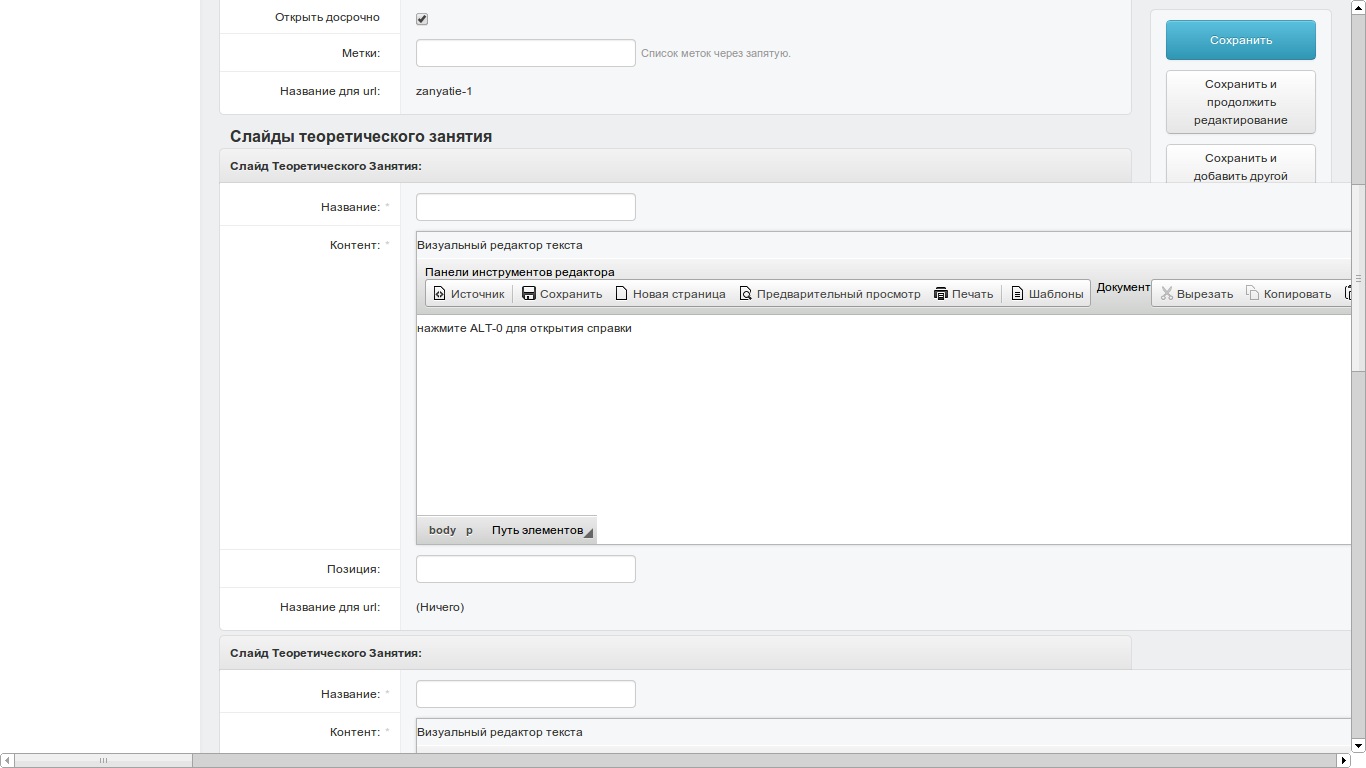Focus the 'Метки' tags input field
Viewport: 1366px width, 768px height.
click(x=526, y=53)
